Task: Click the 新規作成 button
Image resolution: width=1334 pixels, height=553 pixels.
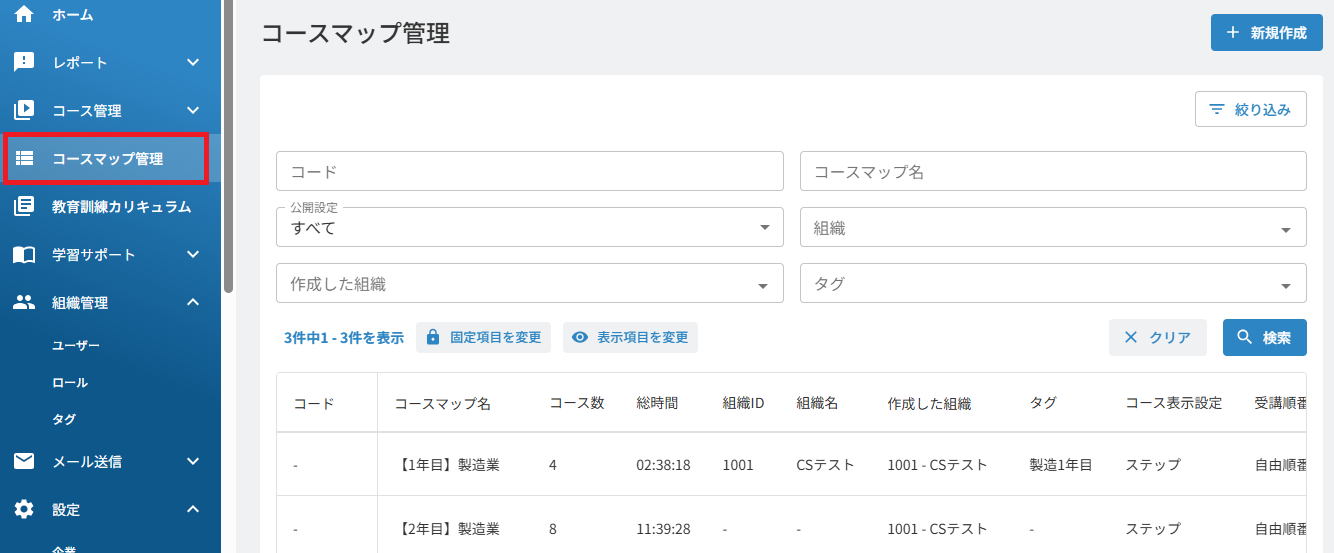Action: coord(1267,32)
